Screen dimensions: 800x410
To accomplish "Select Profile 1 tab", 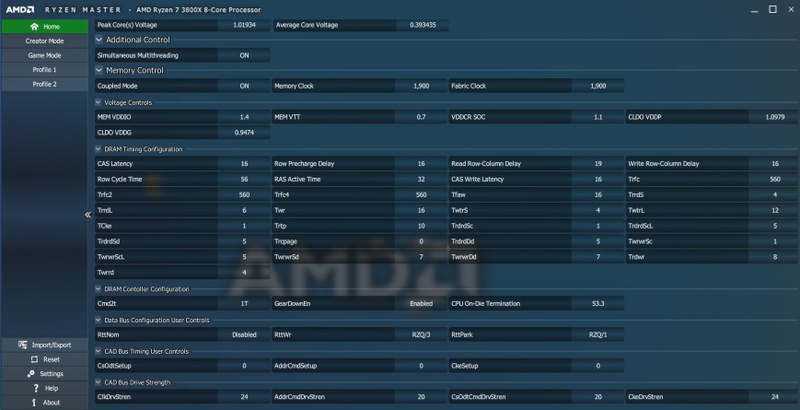I will pyautogui.click(x=45, y=69).
